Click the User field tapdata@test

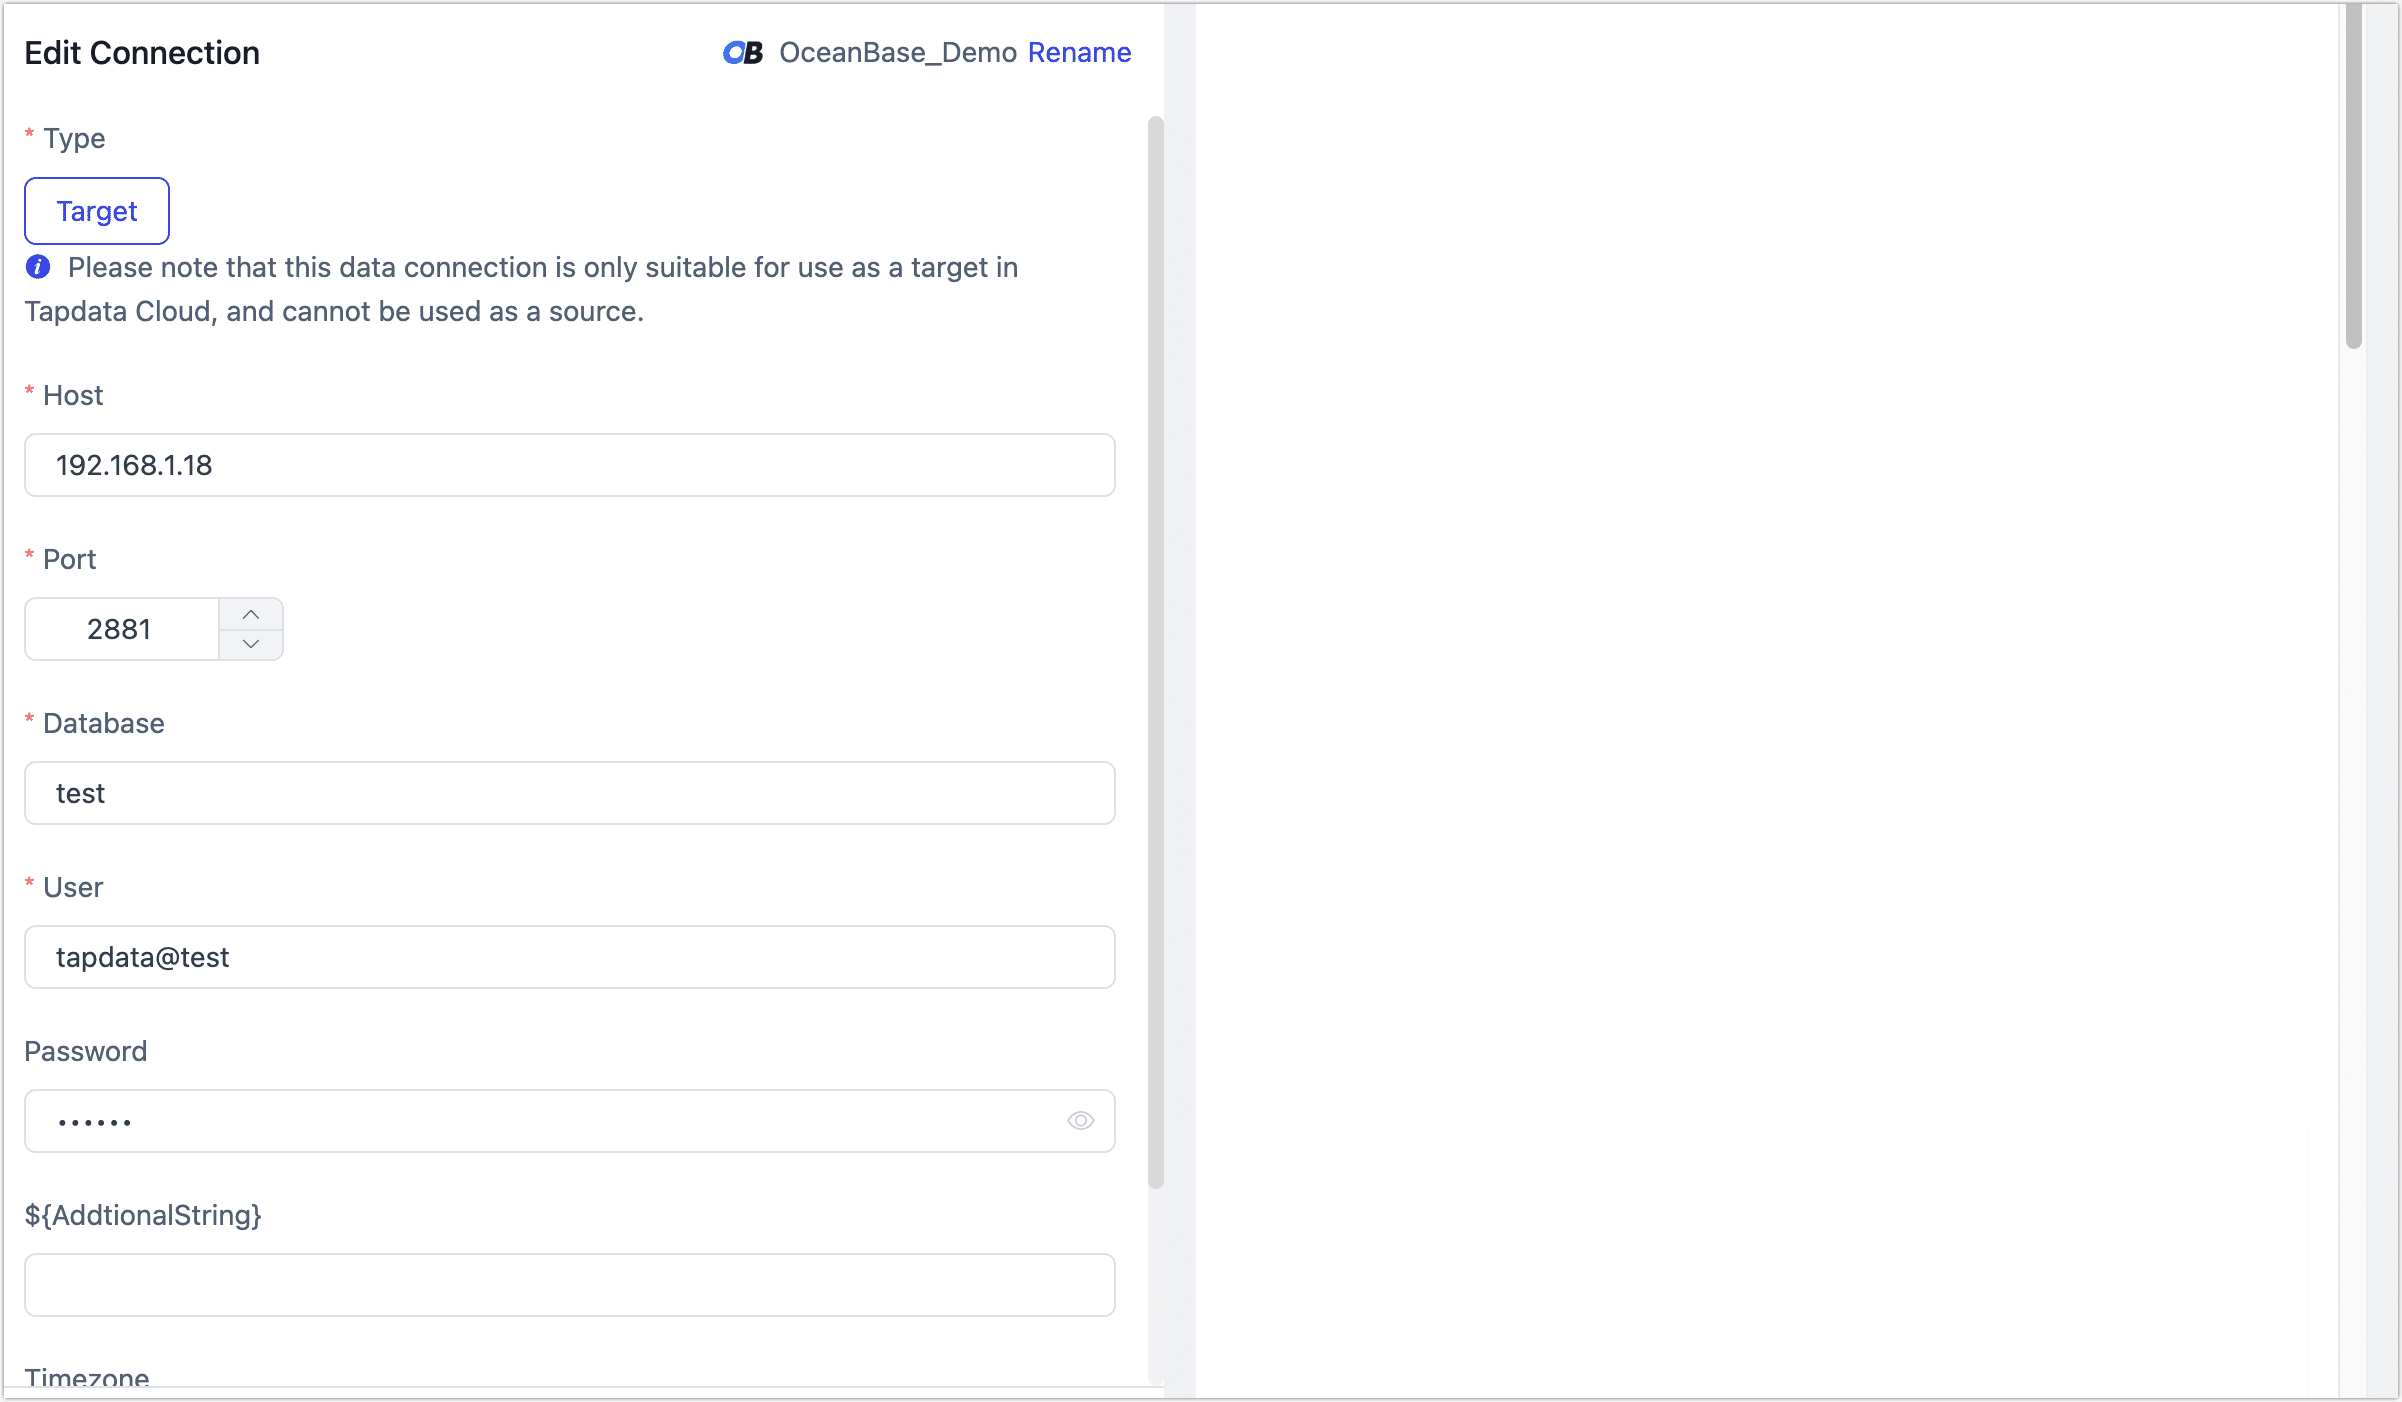pyautogui.click(x=570, y=957)
